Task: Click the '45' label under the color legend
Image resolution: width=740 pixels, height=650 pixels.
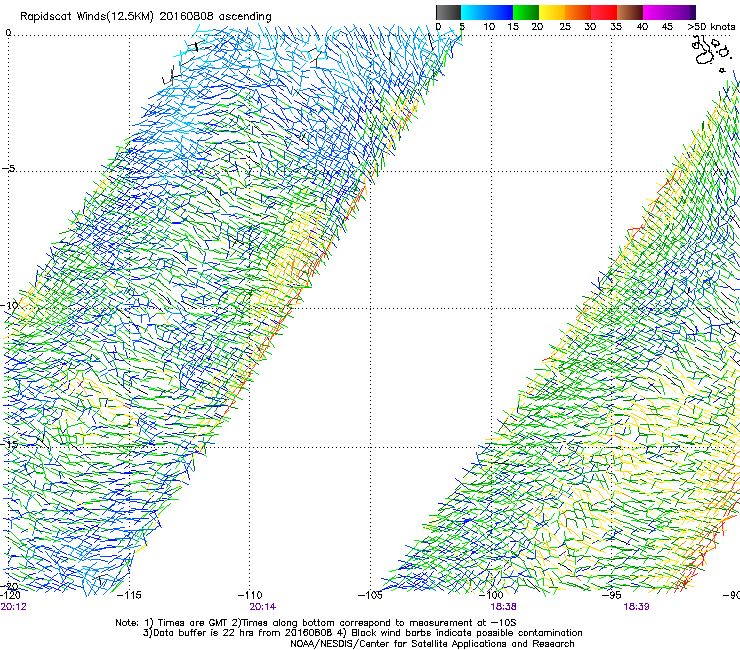Action: 667,27
